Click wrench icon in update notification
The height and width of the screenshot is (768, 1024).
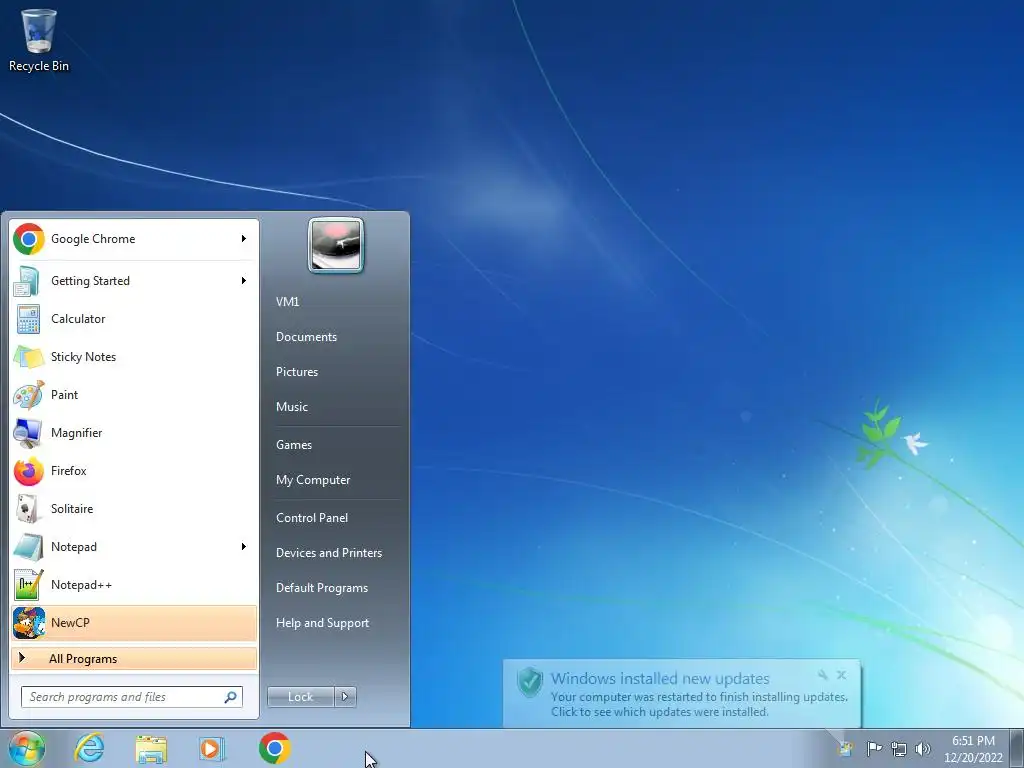click(823, 675)
